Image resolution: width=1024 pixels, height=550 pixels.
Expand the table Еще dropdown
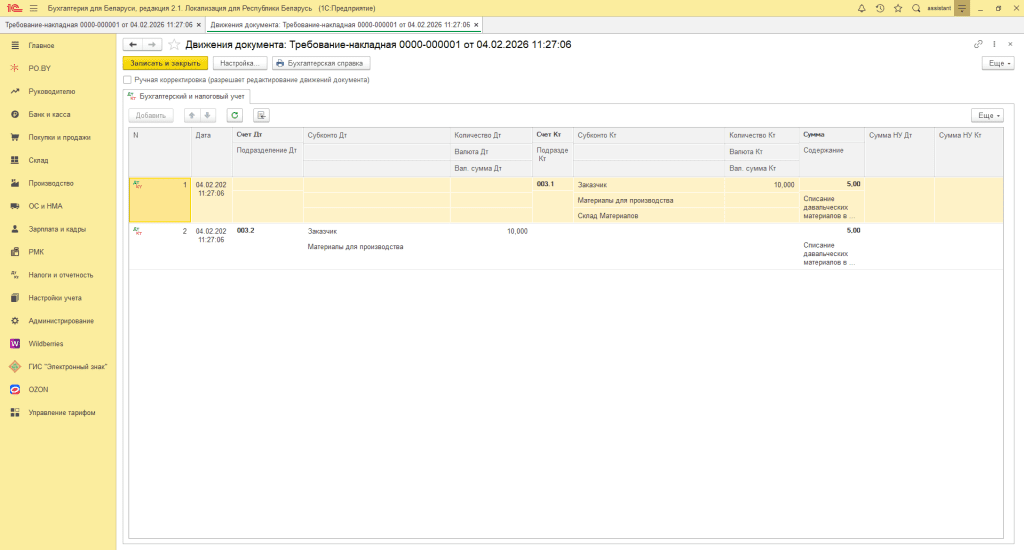coord(986,115)
